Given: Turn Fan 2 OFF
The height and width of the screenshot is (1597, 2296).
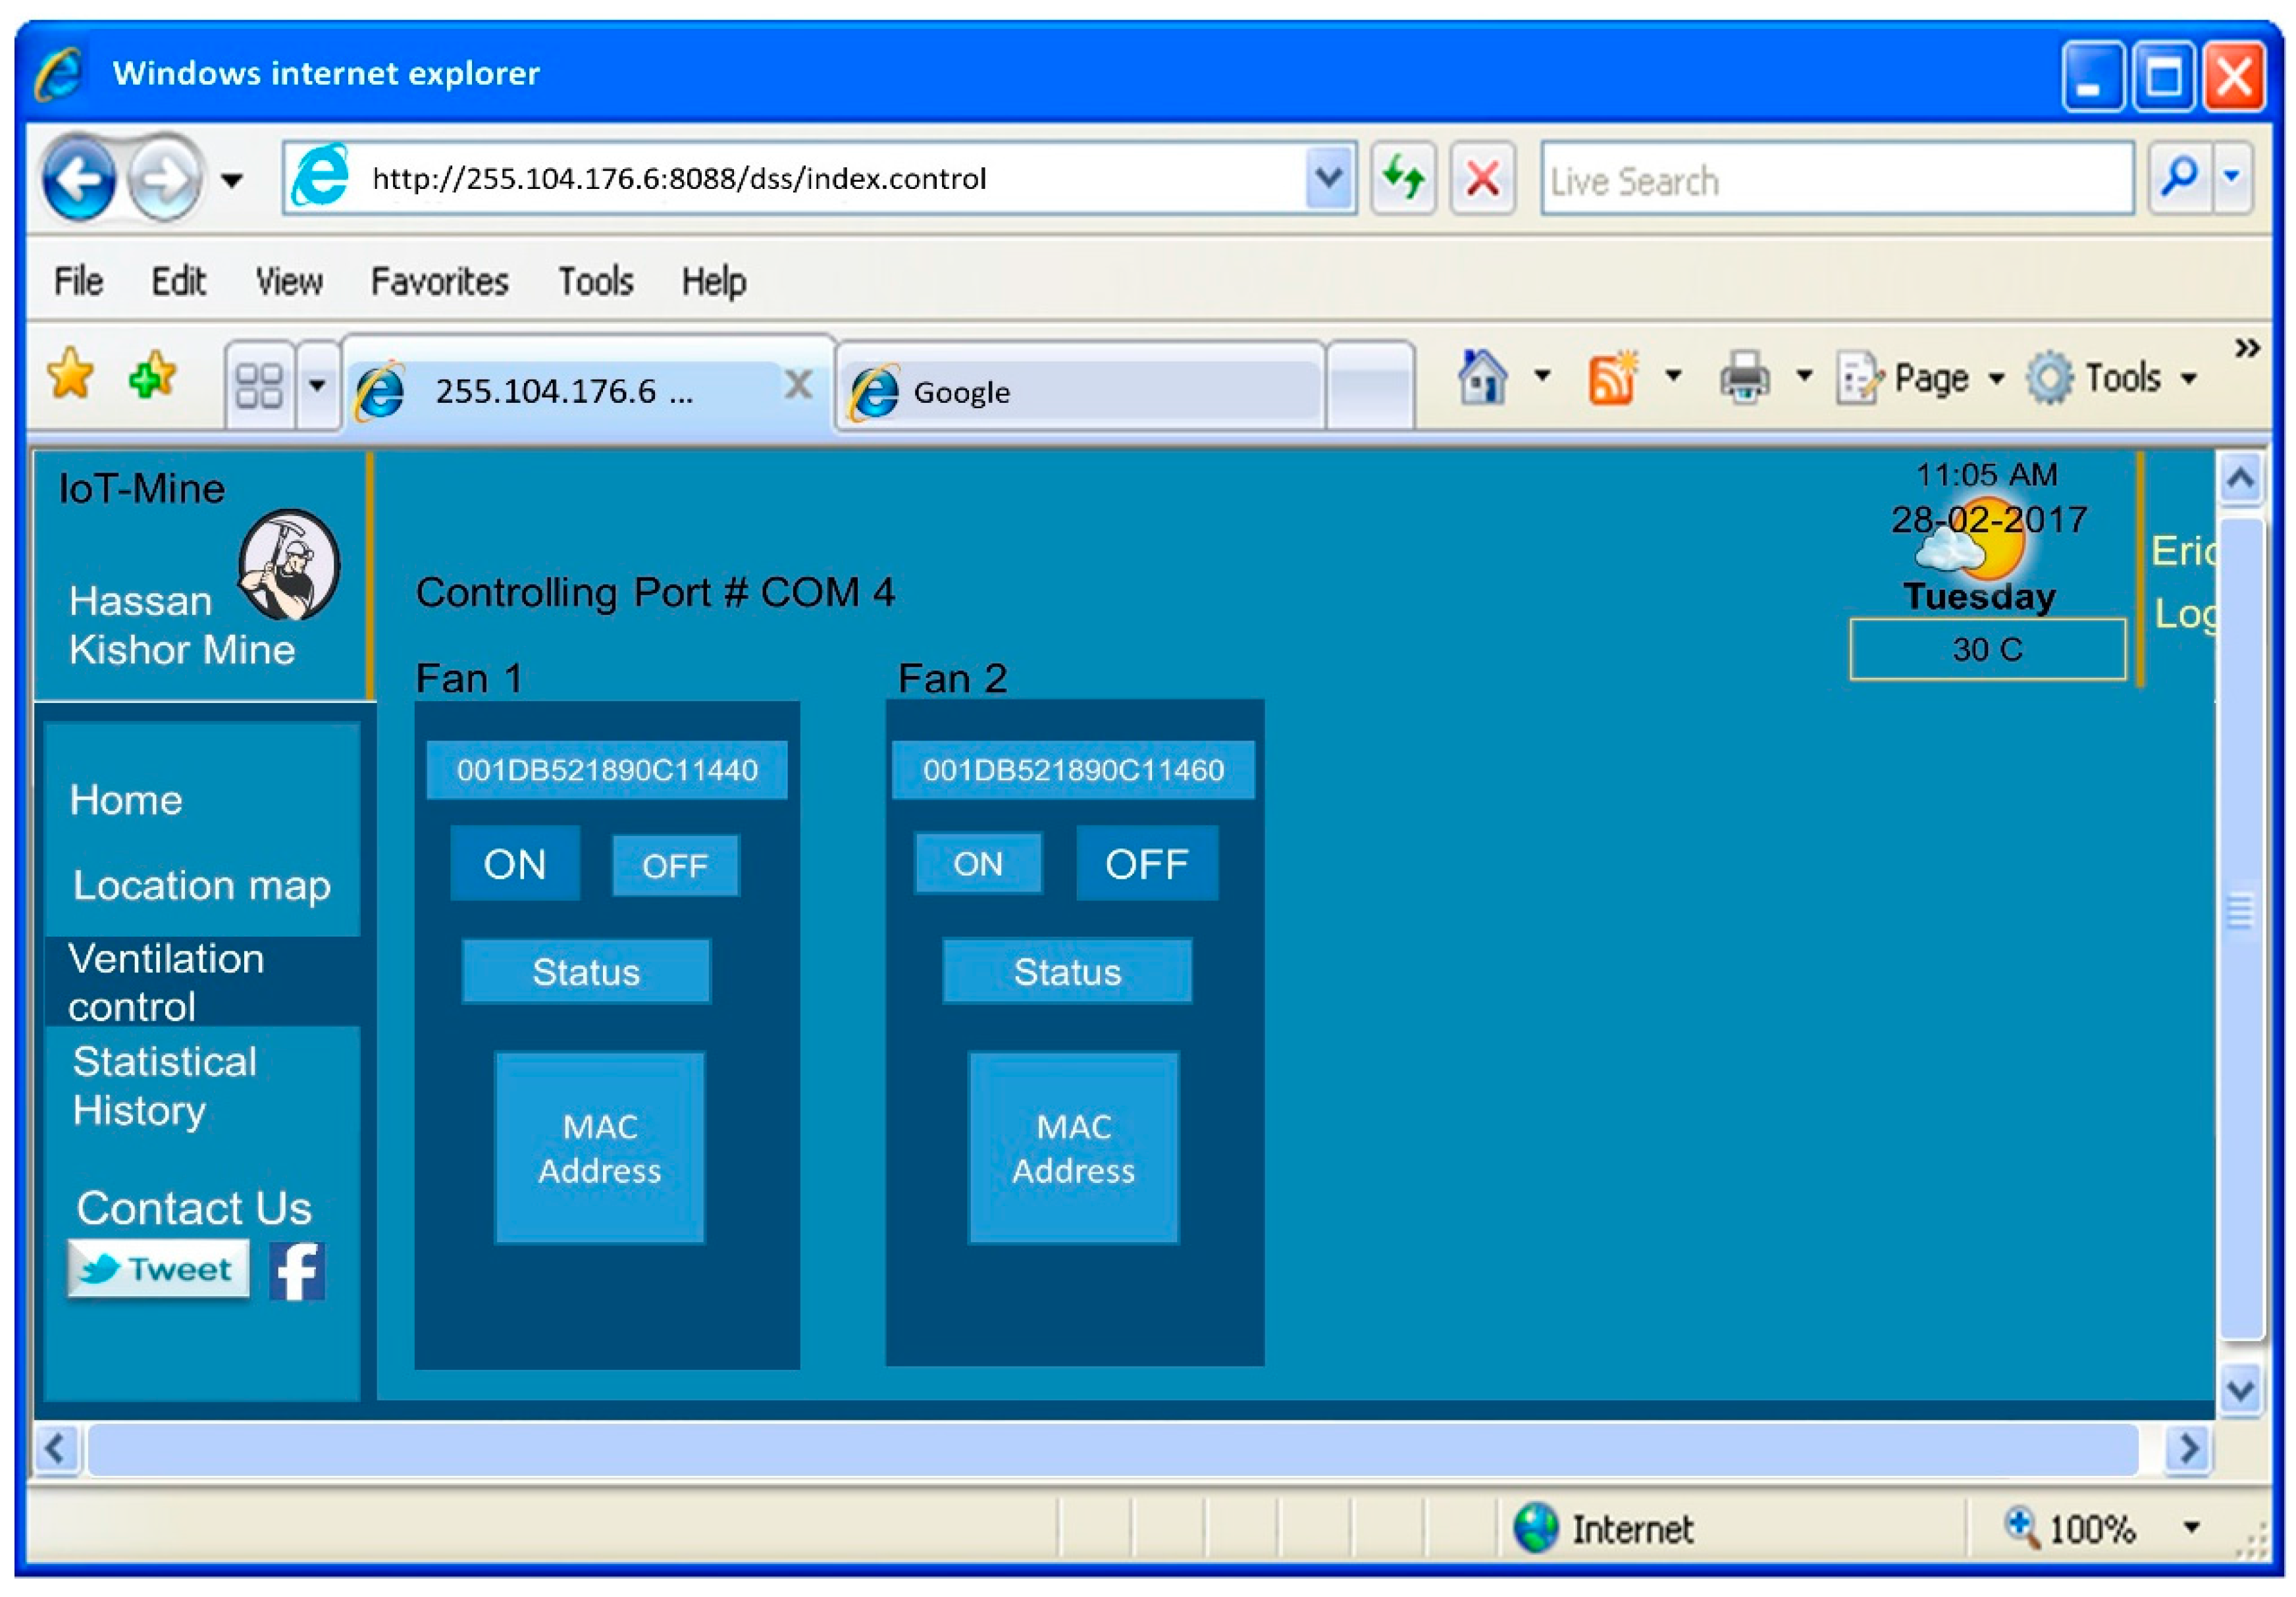Looking at the screenshot, I should [x=1146, y=864].
